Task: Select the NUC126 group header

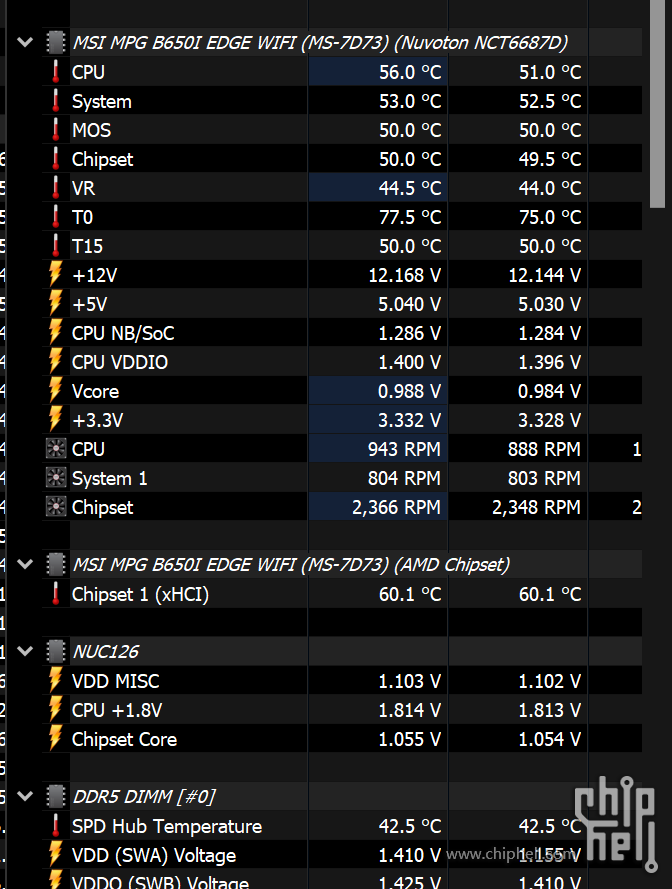Action: tap(105, 651)
